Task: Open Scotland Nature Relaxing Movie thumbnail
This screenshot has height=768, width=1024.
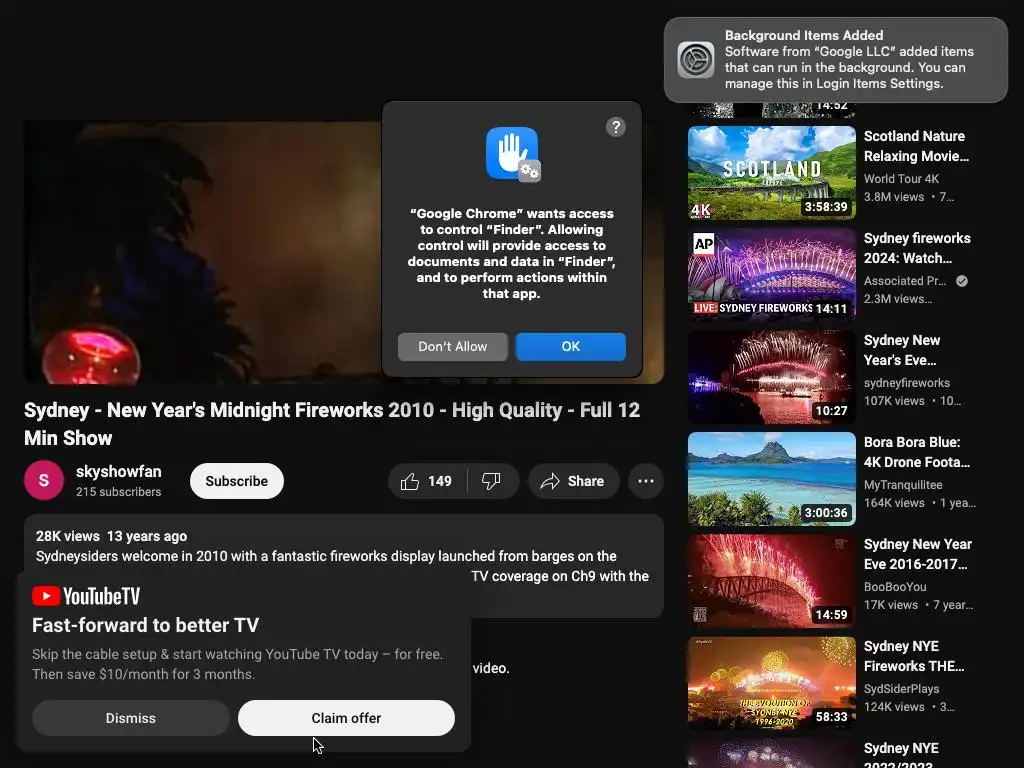Action: (771, 173)
